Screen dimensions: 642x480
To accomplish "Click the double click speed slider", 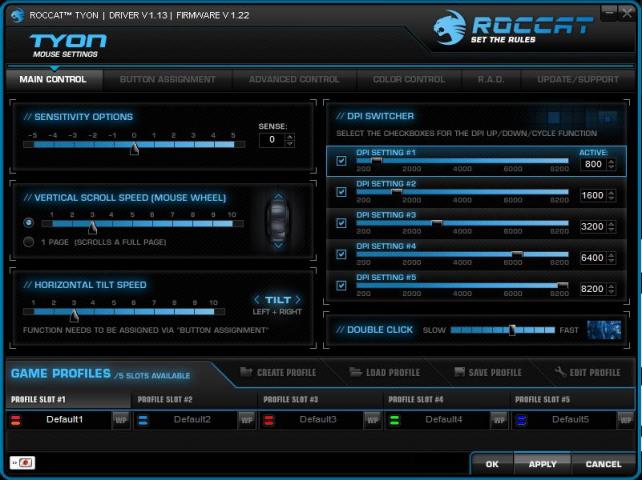I will click(503, 330).
